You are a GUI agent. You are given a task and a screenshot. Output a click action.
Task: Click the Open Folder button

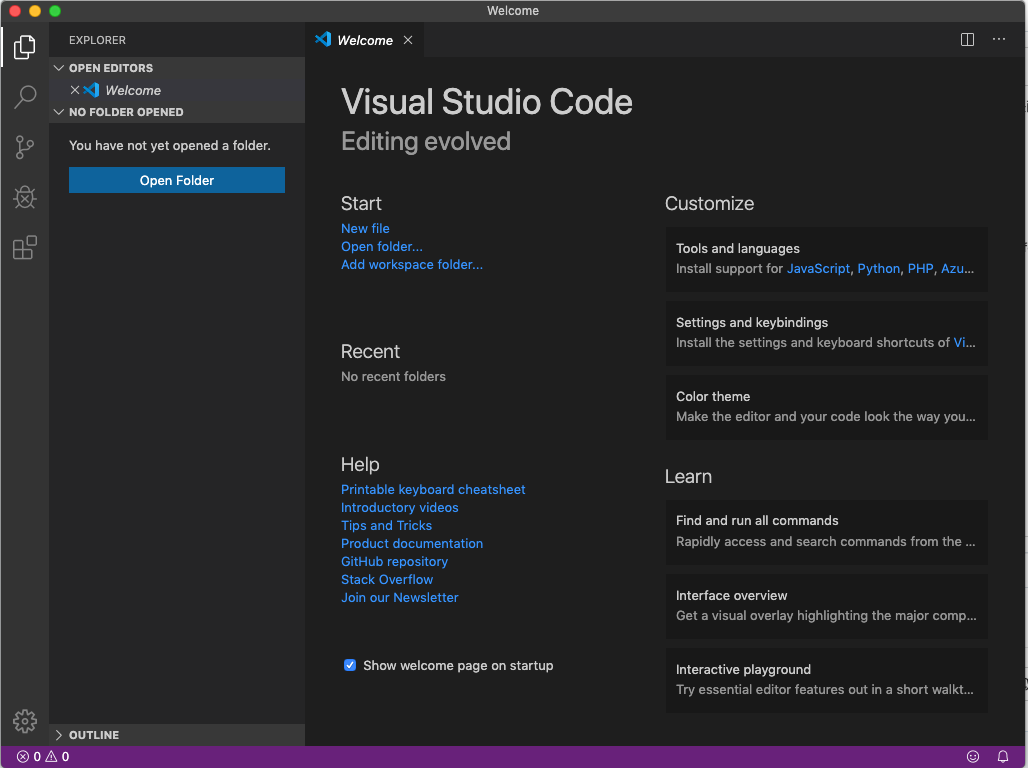click(177, 180)
